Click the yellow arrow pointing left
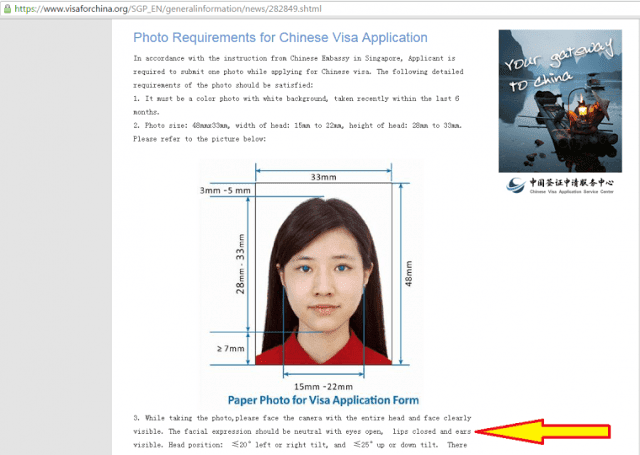 542,431
